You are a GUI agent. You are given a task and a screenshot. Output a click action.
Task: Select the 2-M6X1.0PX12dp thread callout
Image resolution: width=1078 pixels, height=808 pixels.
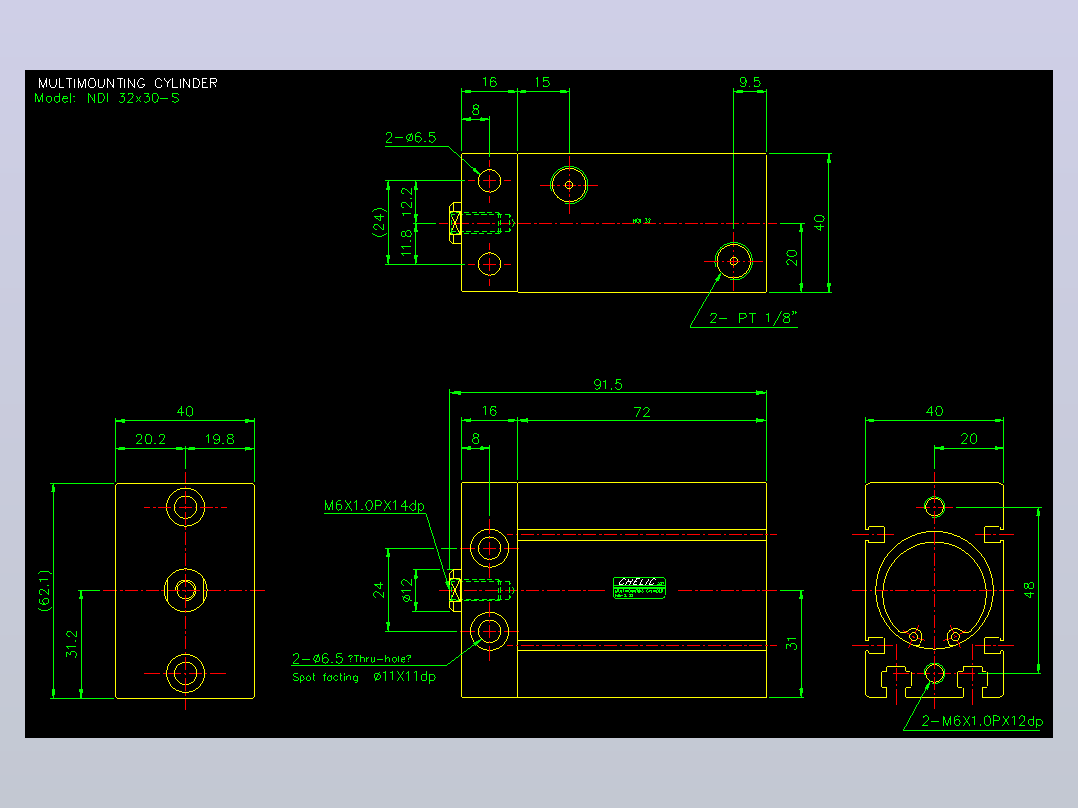point(982,721)
